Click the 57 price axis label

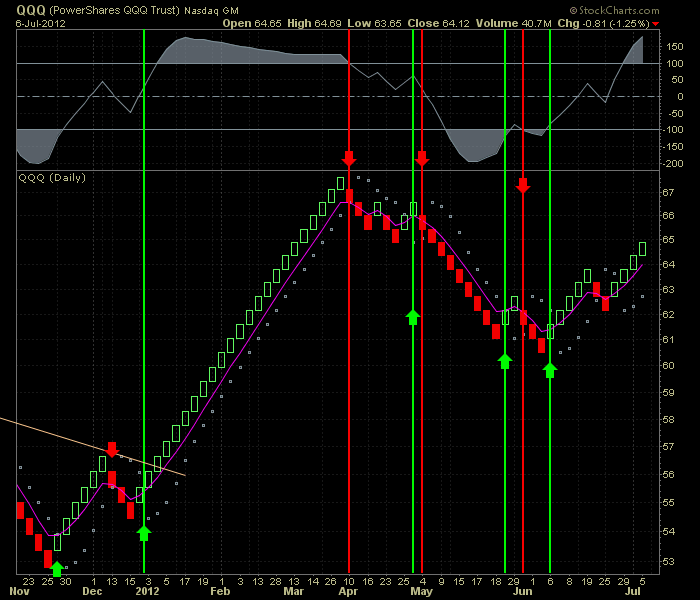coord(668,447)
